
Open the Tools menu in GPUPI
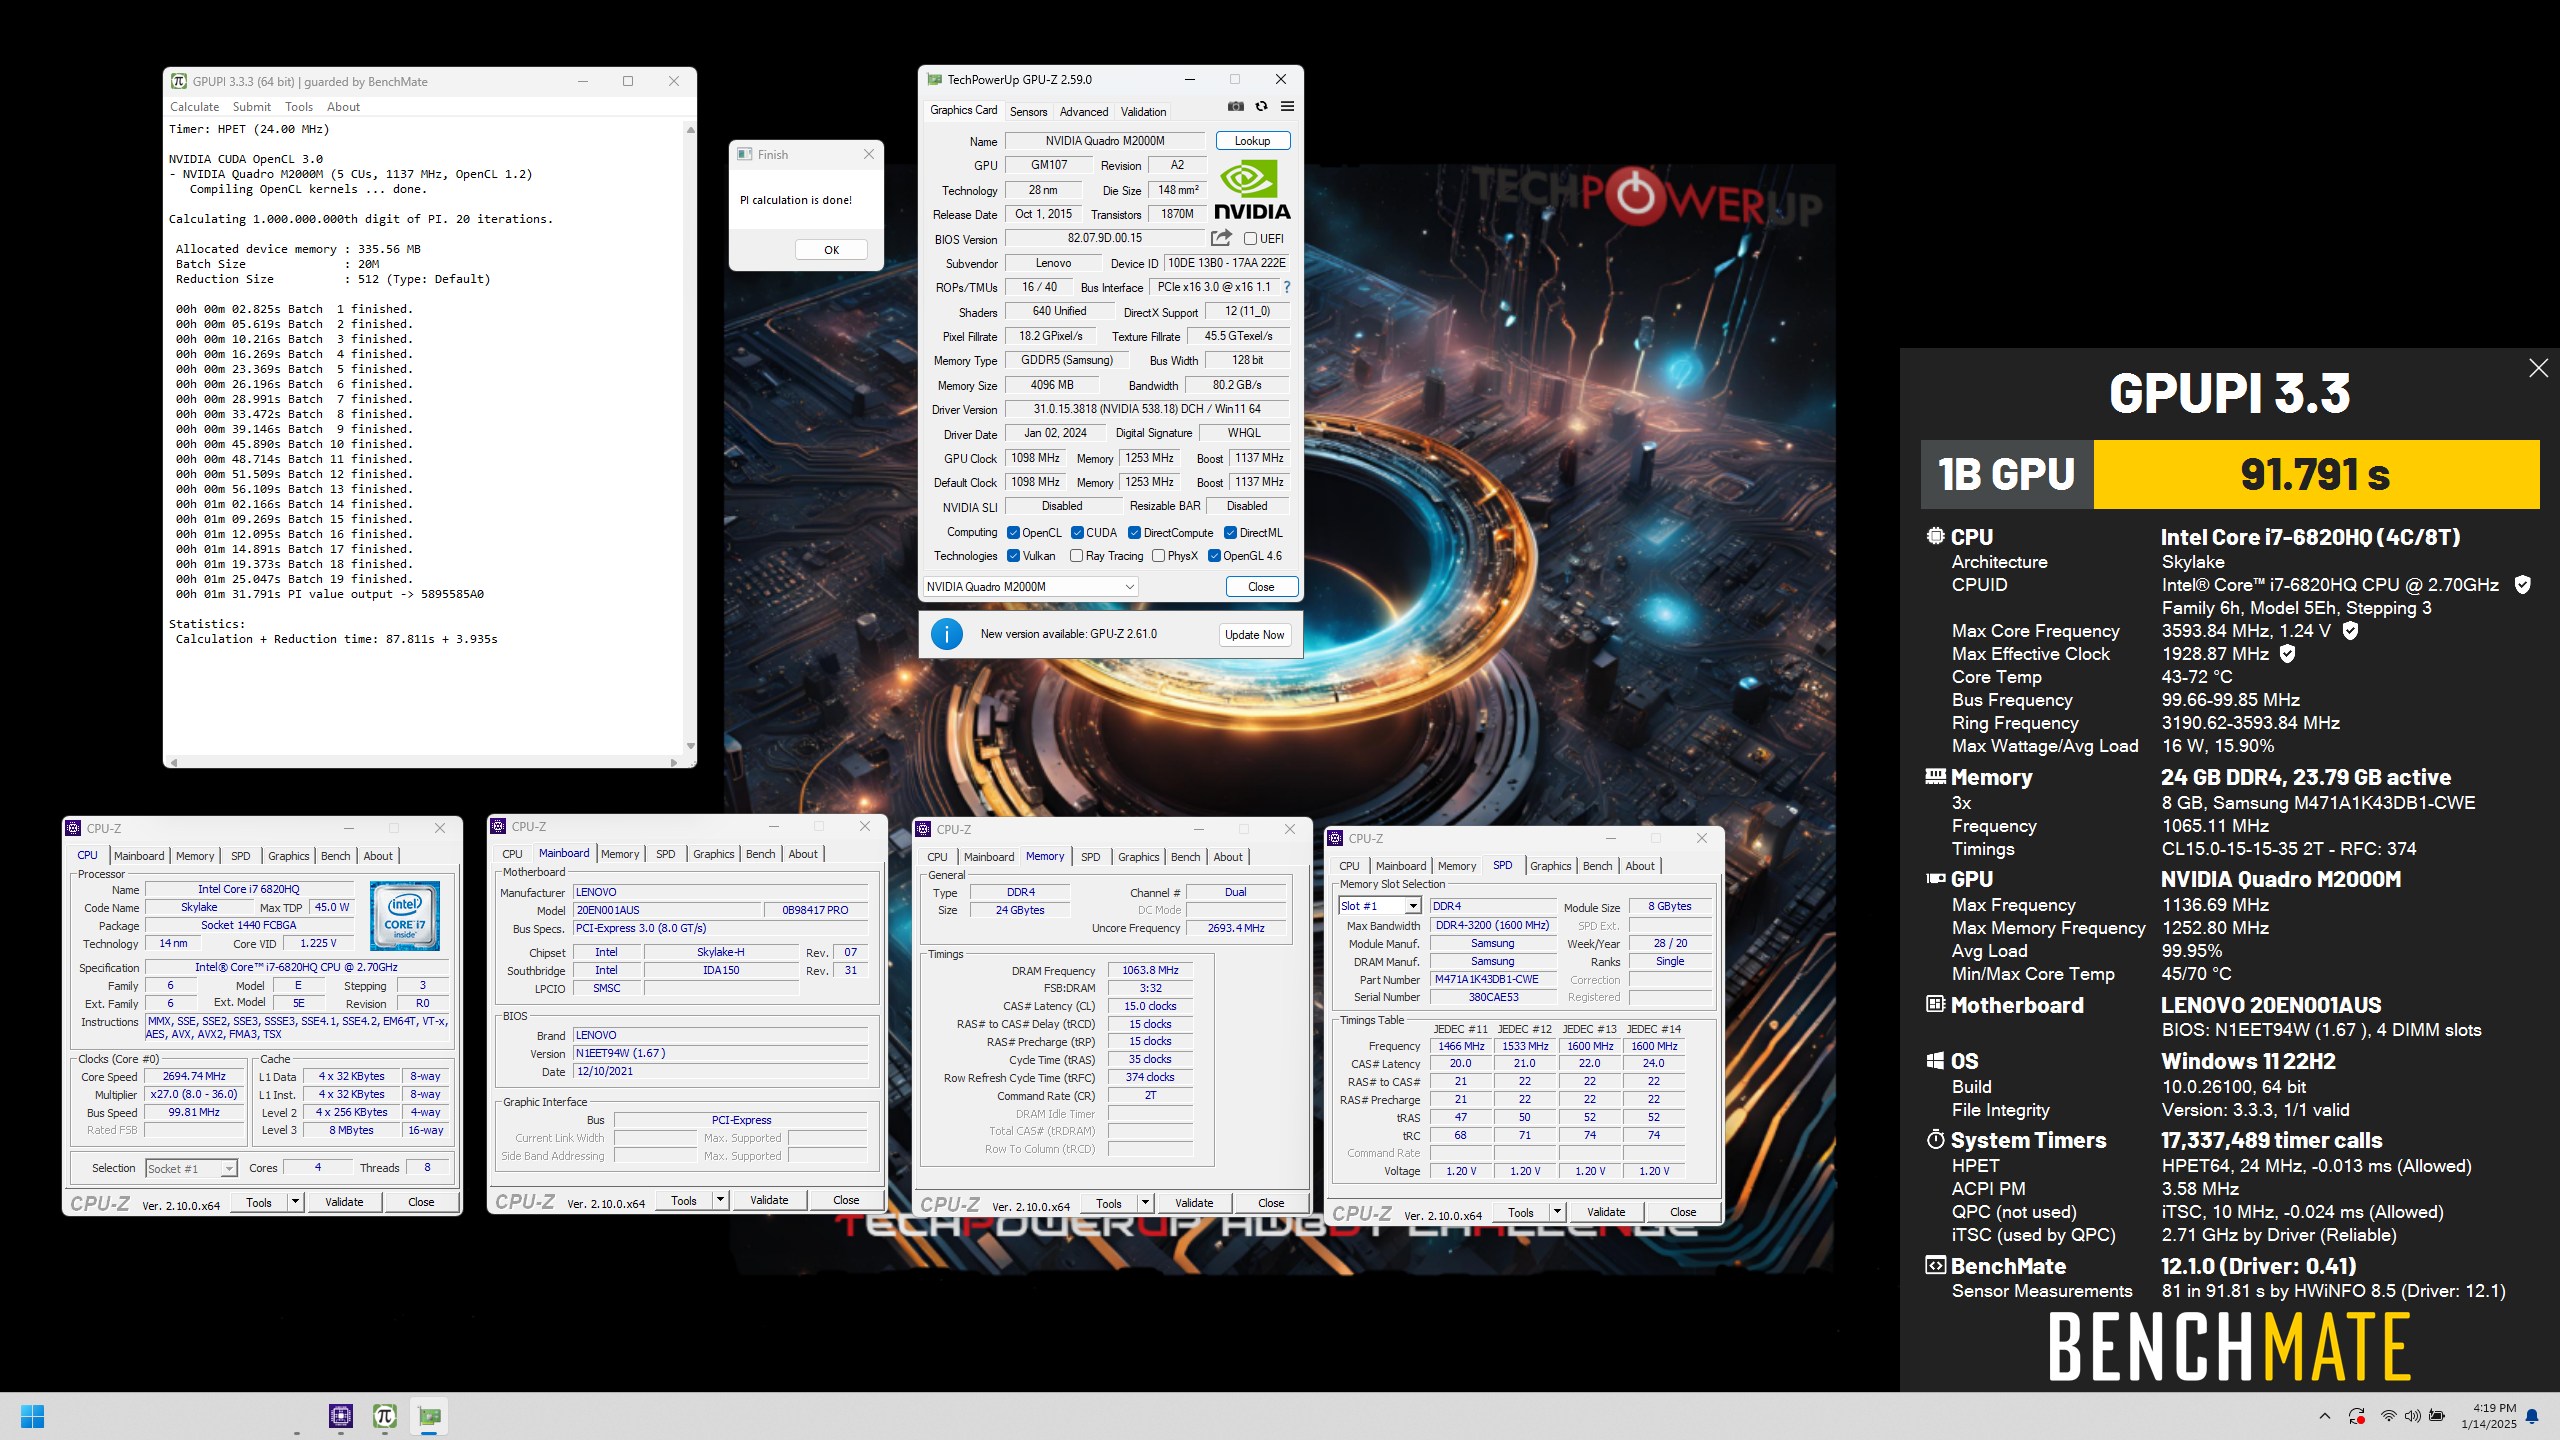click(299, 107)
